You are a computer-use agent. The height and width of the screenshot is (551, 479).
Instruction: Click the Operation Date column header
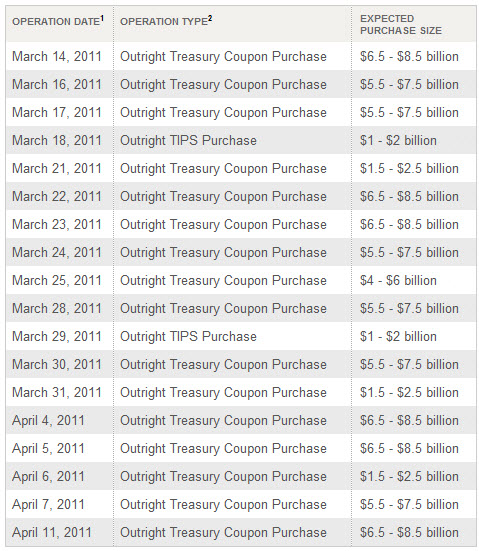[58, 21]
